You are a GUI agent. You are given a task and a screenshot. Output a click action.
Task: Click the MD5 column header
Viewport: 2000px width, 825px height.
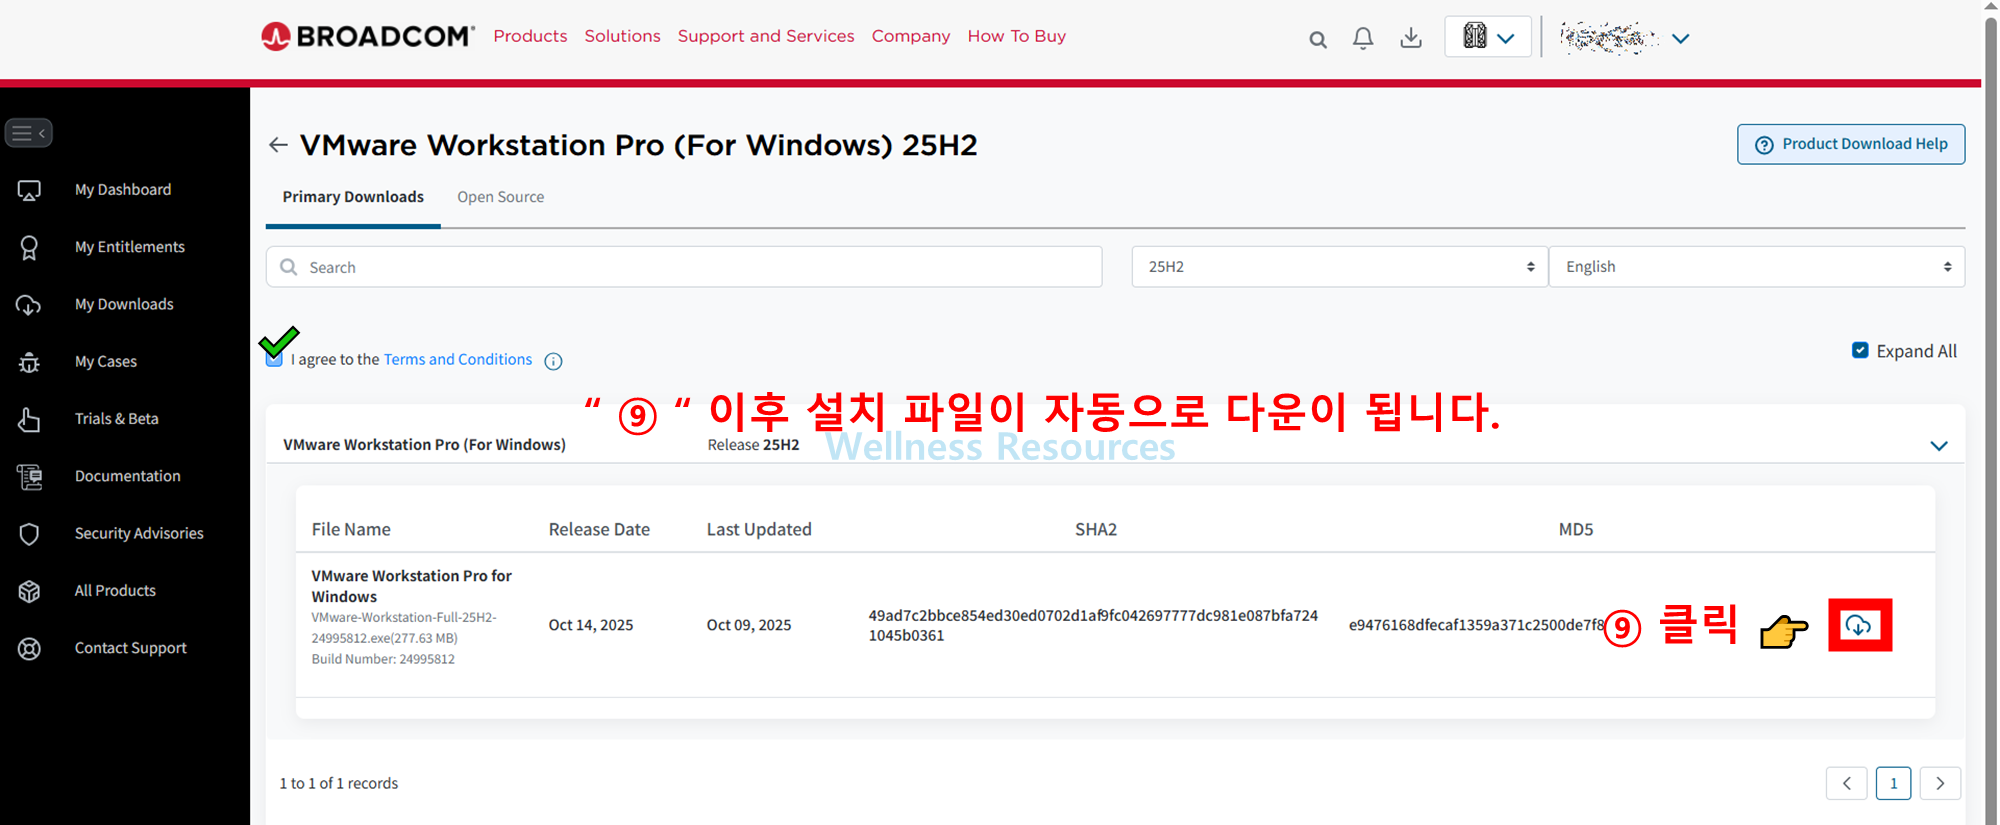[1576, 529]
